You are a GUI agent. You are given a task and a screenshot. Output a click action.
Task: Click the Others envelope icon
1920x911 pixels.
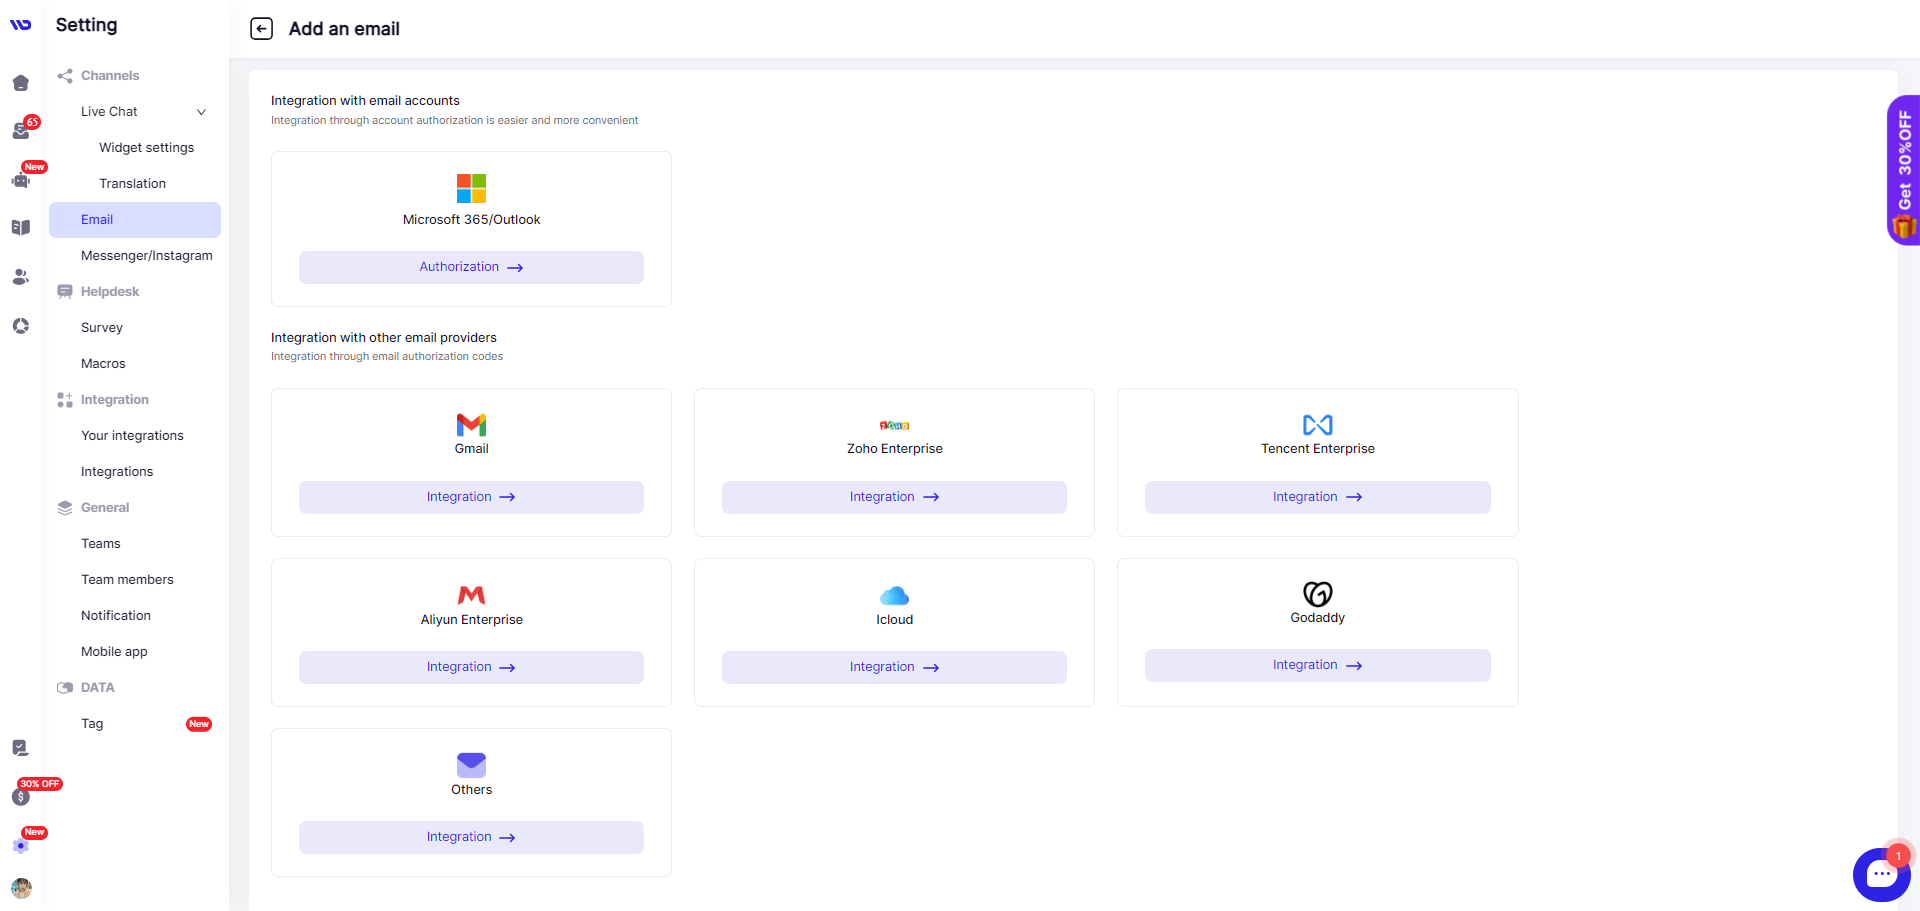point(471,765)
